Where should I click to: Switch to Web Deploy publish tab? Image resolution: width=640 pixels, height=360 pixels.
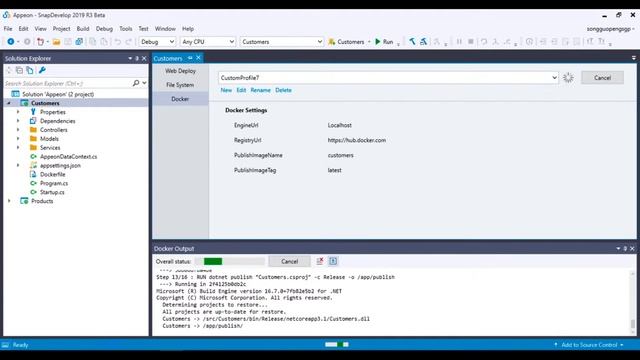coord(180,71)
